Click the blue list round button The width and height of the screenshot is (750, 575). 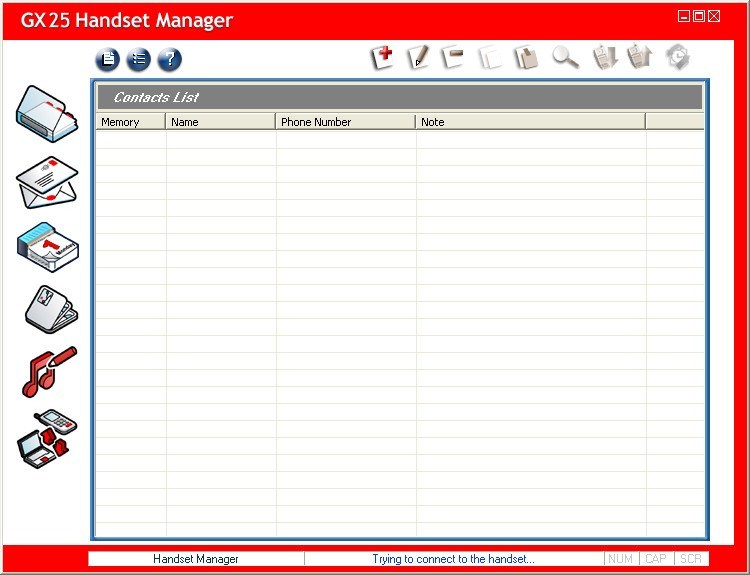click(139, 59)
